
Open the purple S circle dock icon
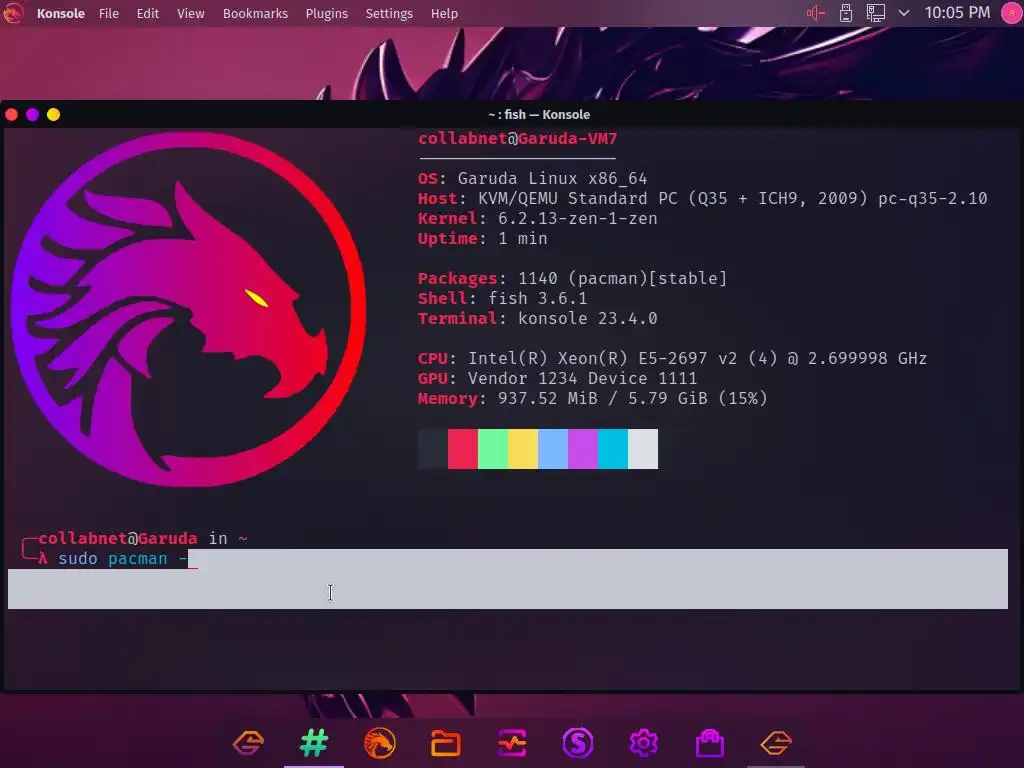[578, 743]
